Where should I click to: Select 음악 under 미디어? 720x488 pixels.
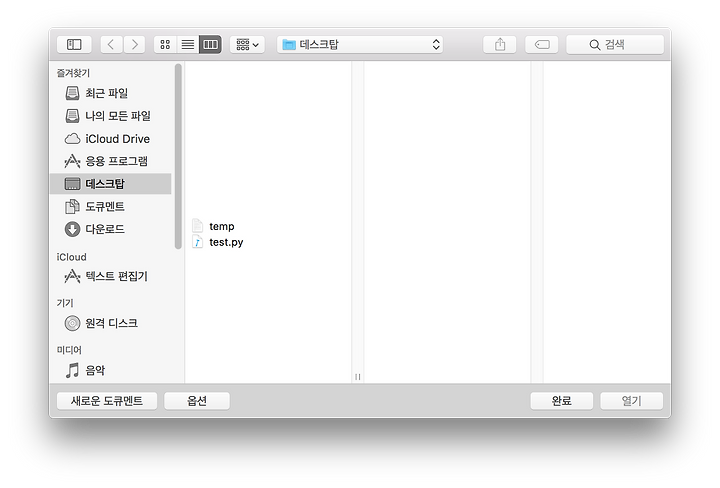click(111, 370)
